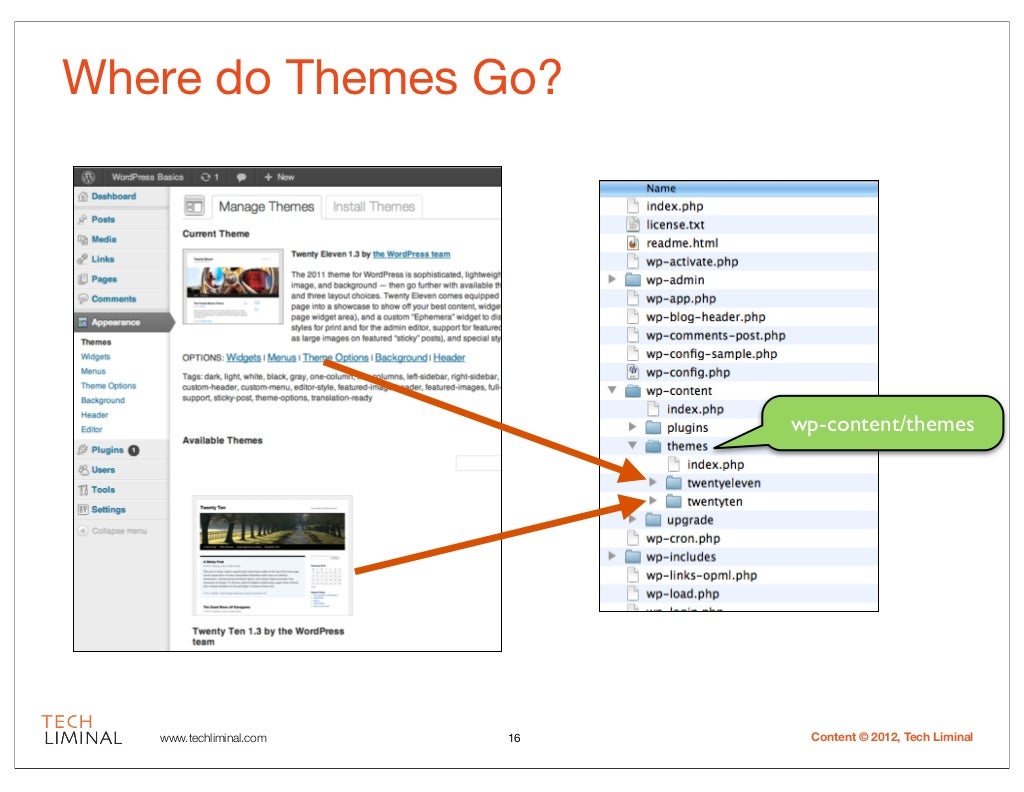Select Editor submenu in sidebar

pos(91,429)
